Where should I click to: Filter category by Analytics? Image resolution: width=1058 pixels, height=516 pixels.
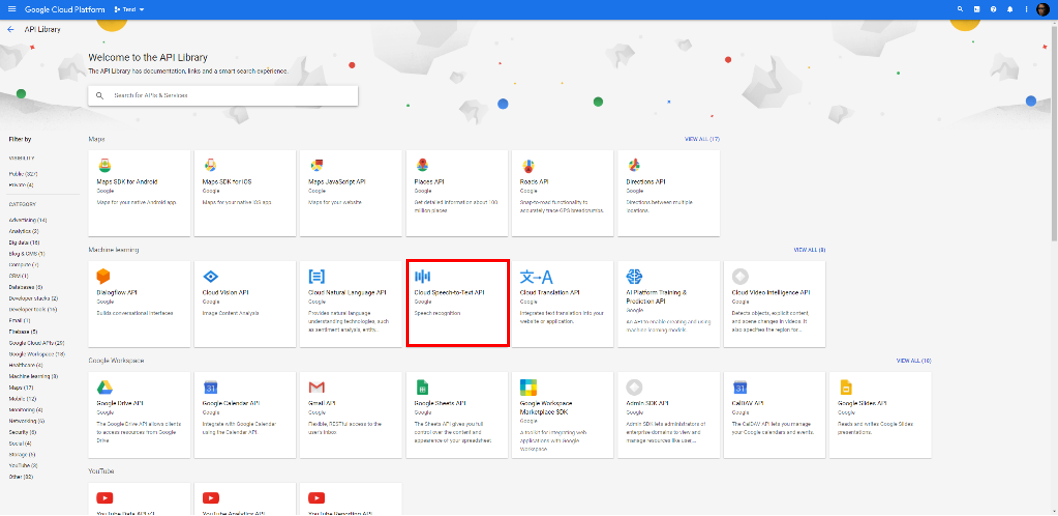(24, 231)
